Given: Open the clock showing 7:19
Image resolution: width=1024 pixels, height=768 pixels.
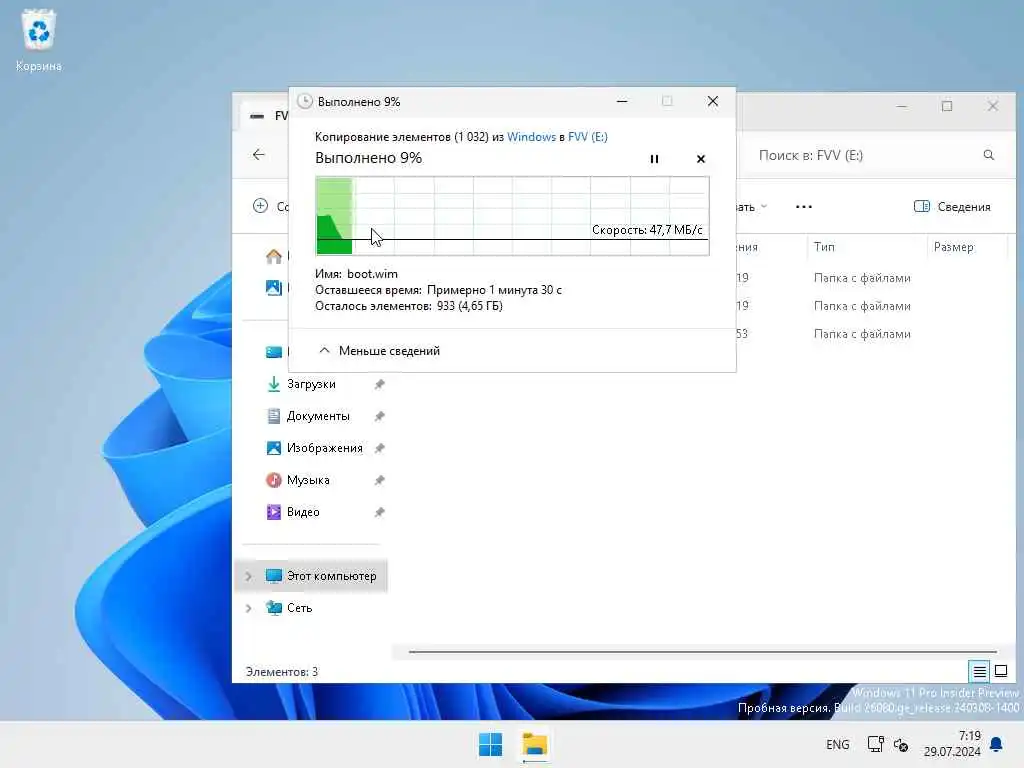Looking at the screenshot, I should (x=952, y=744).
